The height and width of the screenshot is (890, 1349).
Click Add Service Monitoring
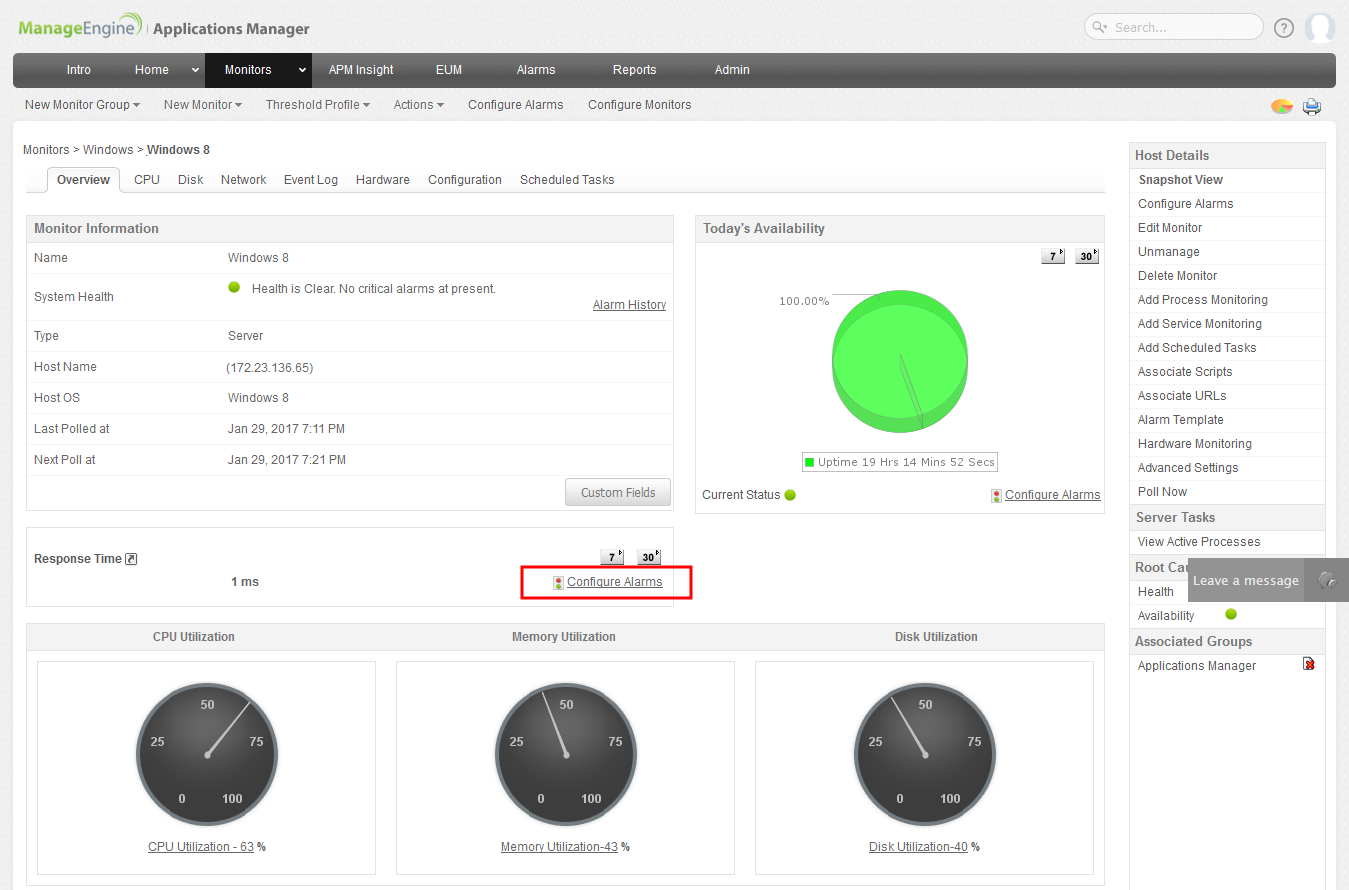[x=1200, y=324]
